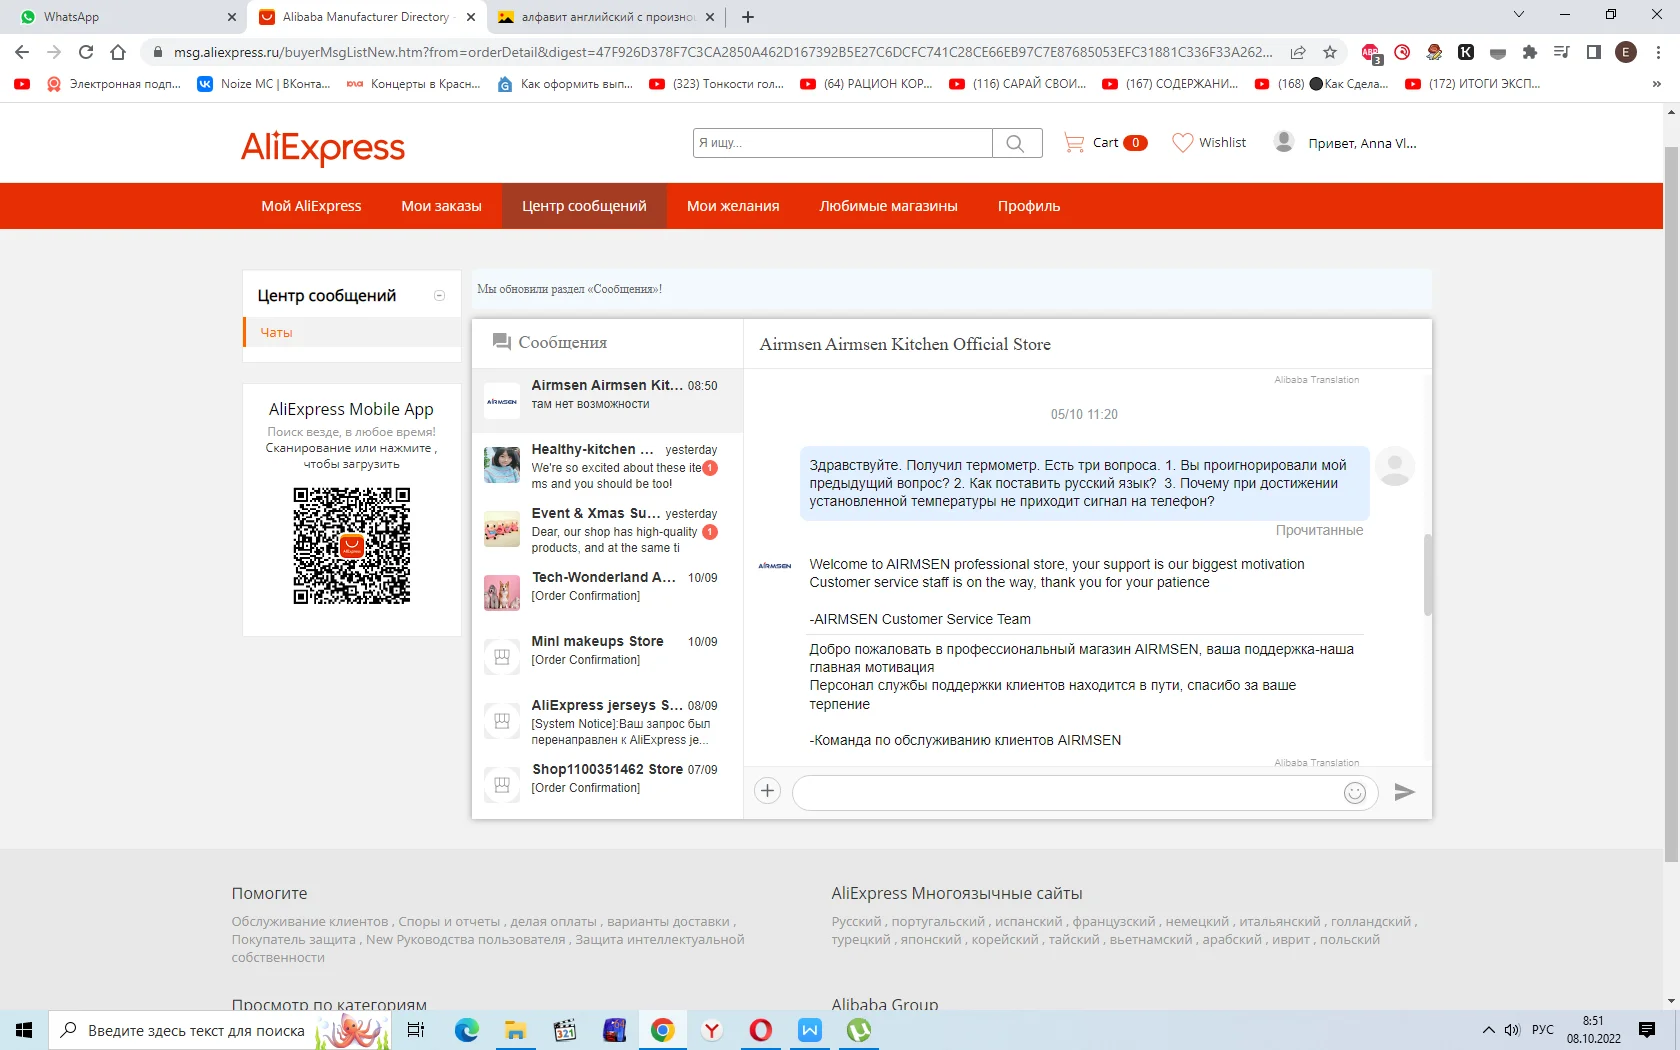
Task: Reload the current page
Action: coord(86,52)
